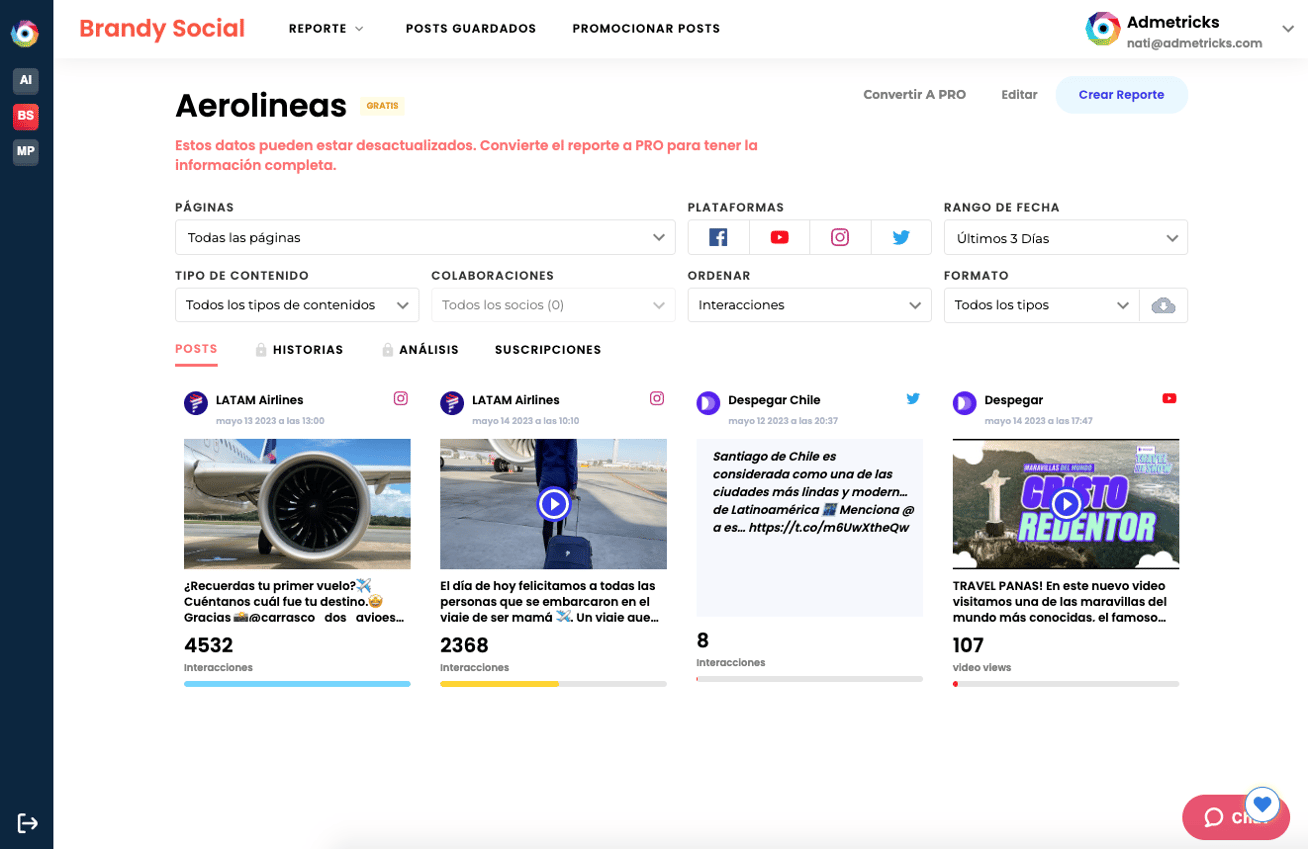Open the MP sidebar module

click(x=26, y=152)
